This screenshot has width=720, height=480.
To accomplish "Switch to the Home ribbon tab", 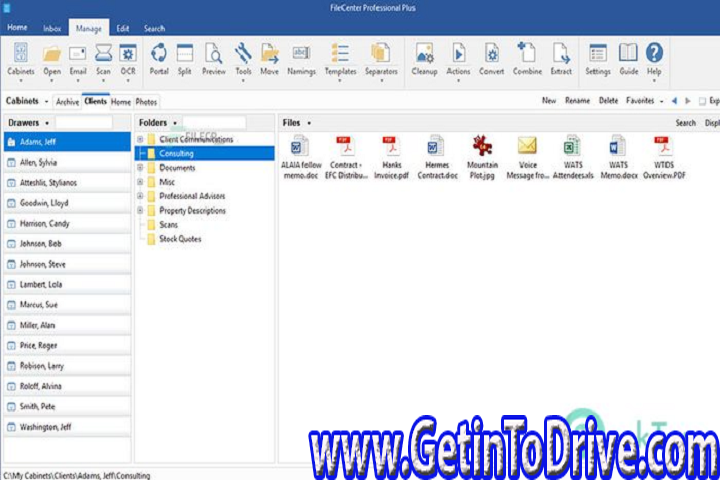I will (17, 28).
